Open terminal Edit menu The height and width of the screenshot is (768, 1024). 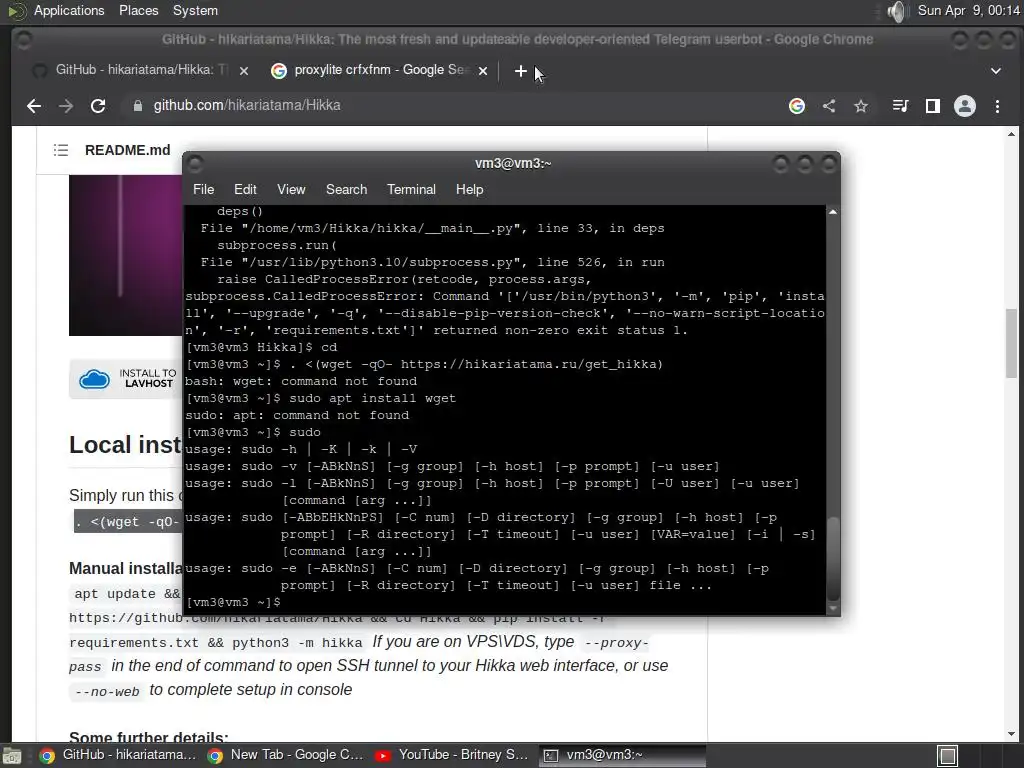pos(245,189)
